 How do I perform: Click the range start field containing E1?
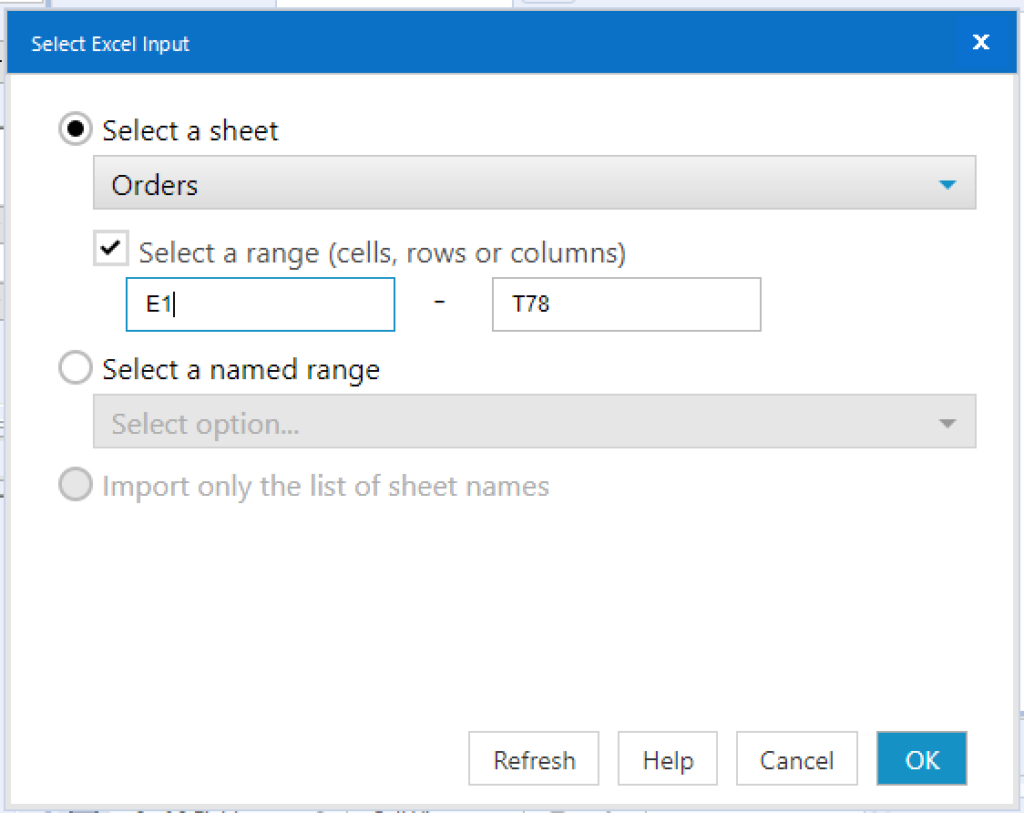tap(260, 305)
